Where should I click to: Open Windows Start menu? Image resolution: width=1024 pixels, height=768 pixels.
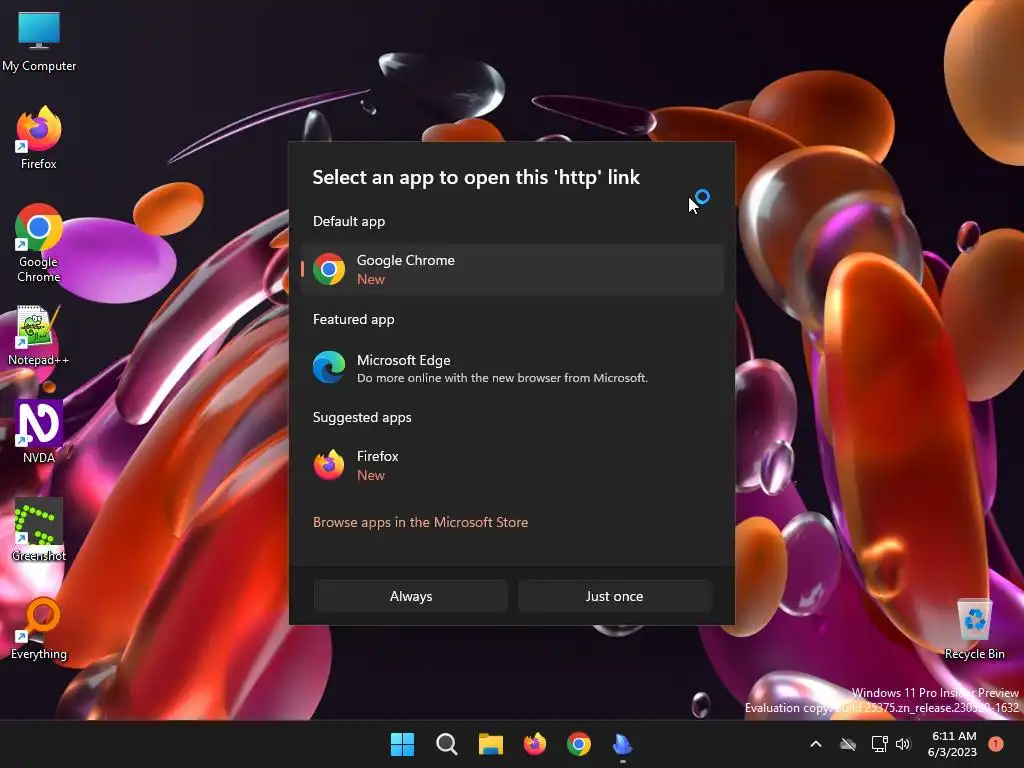click(x=402, y=744)
